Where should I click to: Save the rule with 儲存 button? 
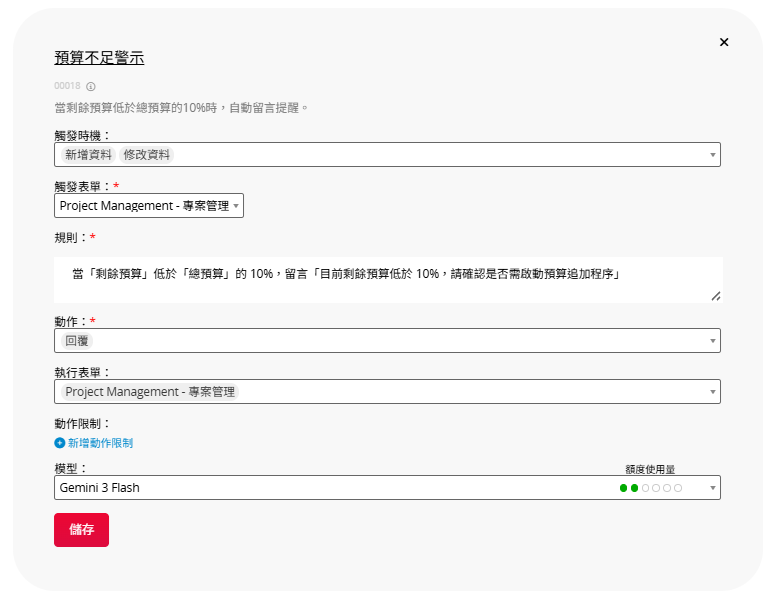click(x=81, y=530)
